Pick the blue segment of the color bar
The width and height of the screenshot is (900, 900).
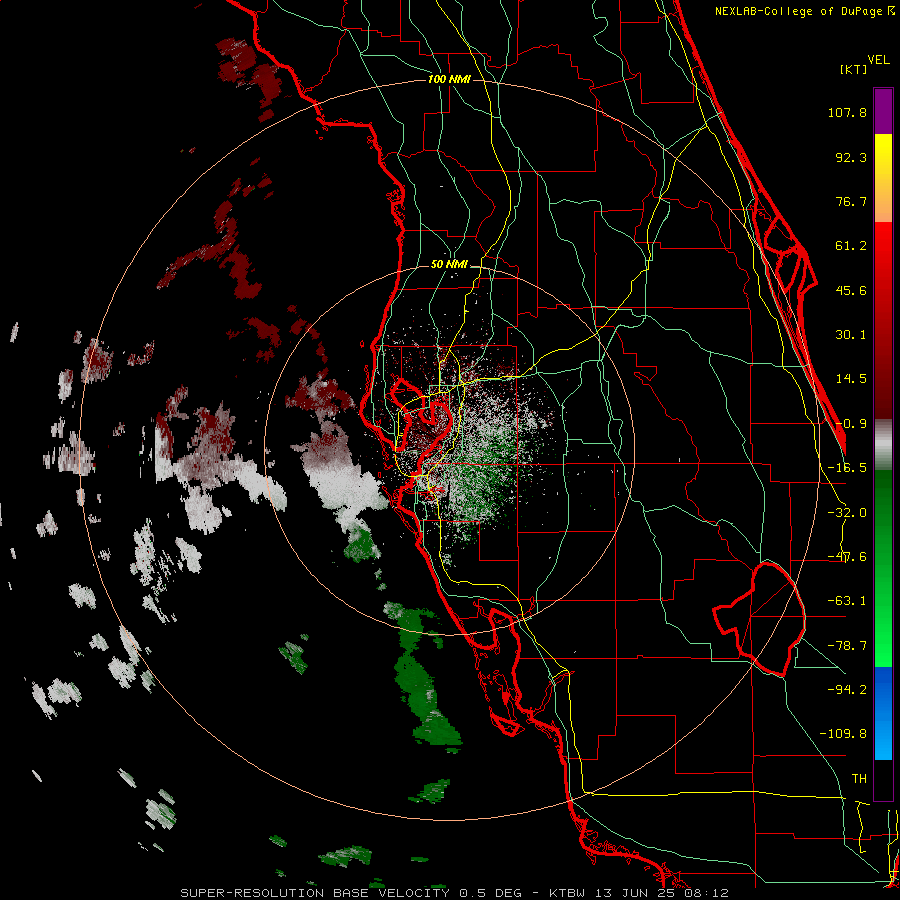coord(883,713)
